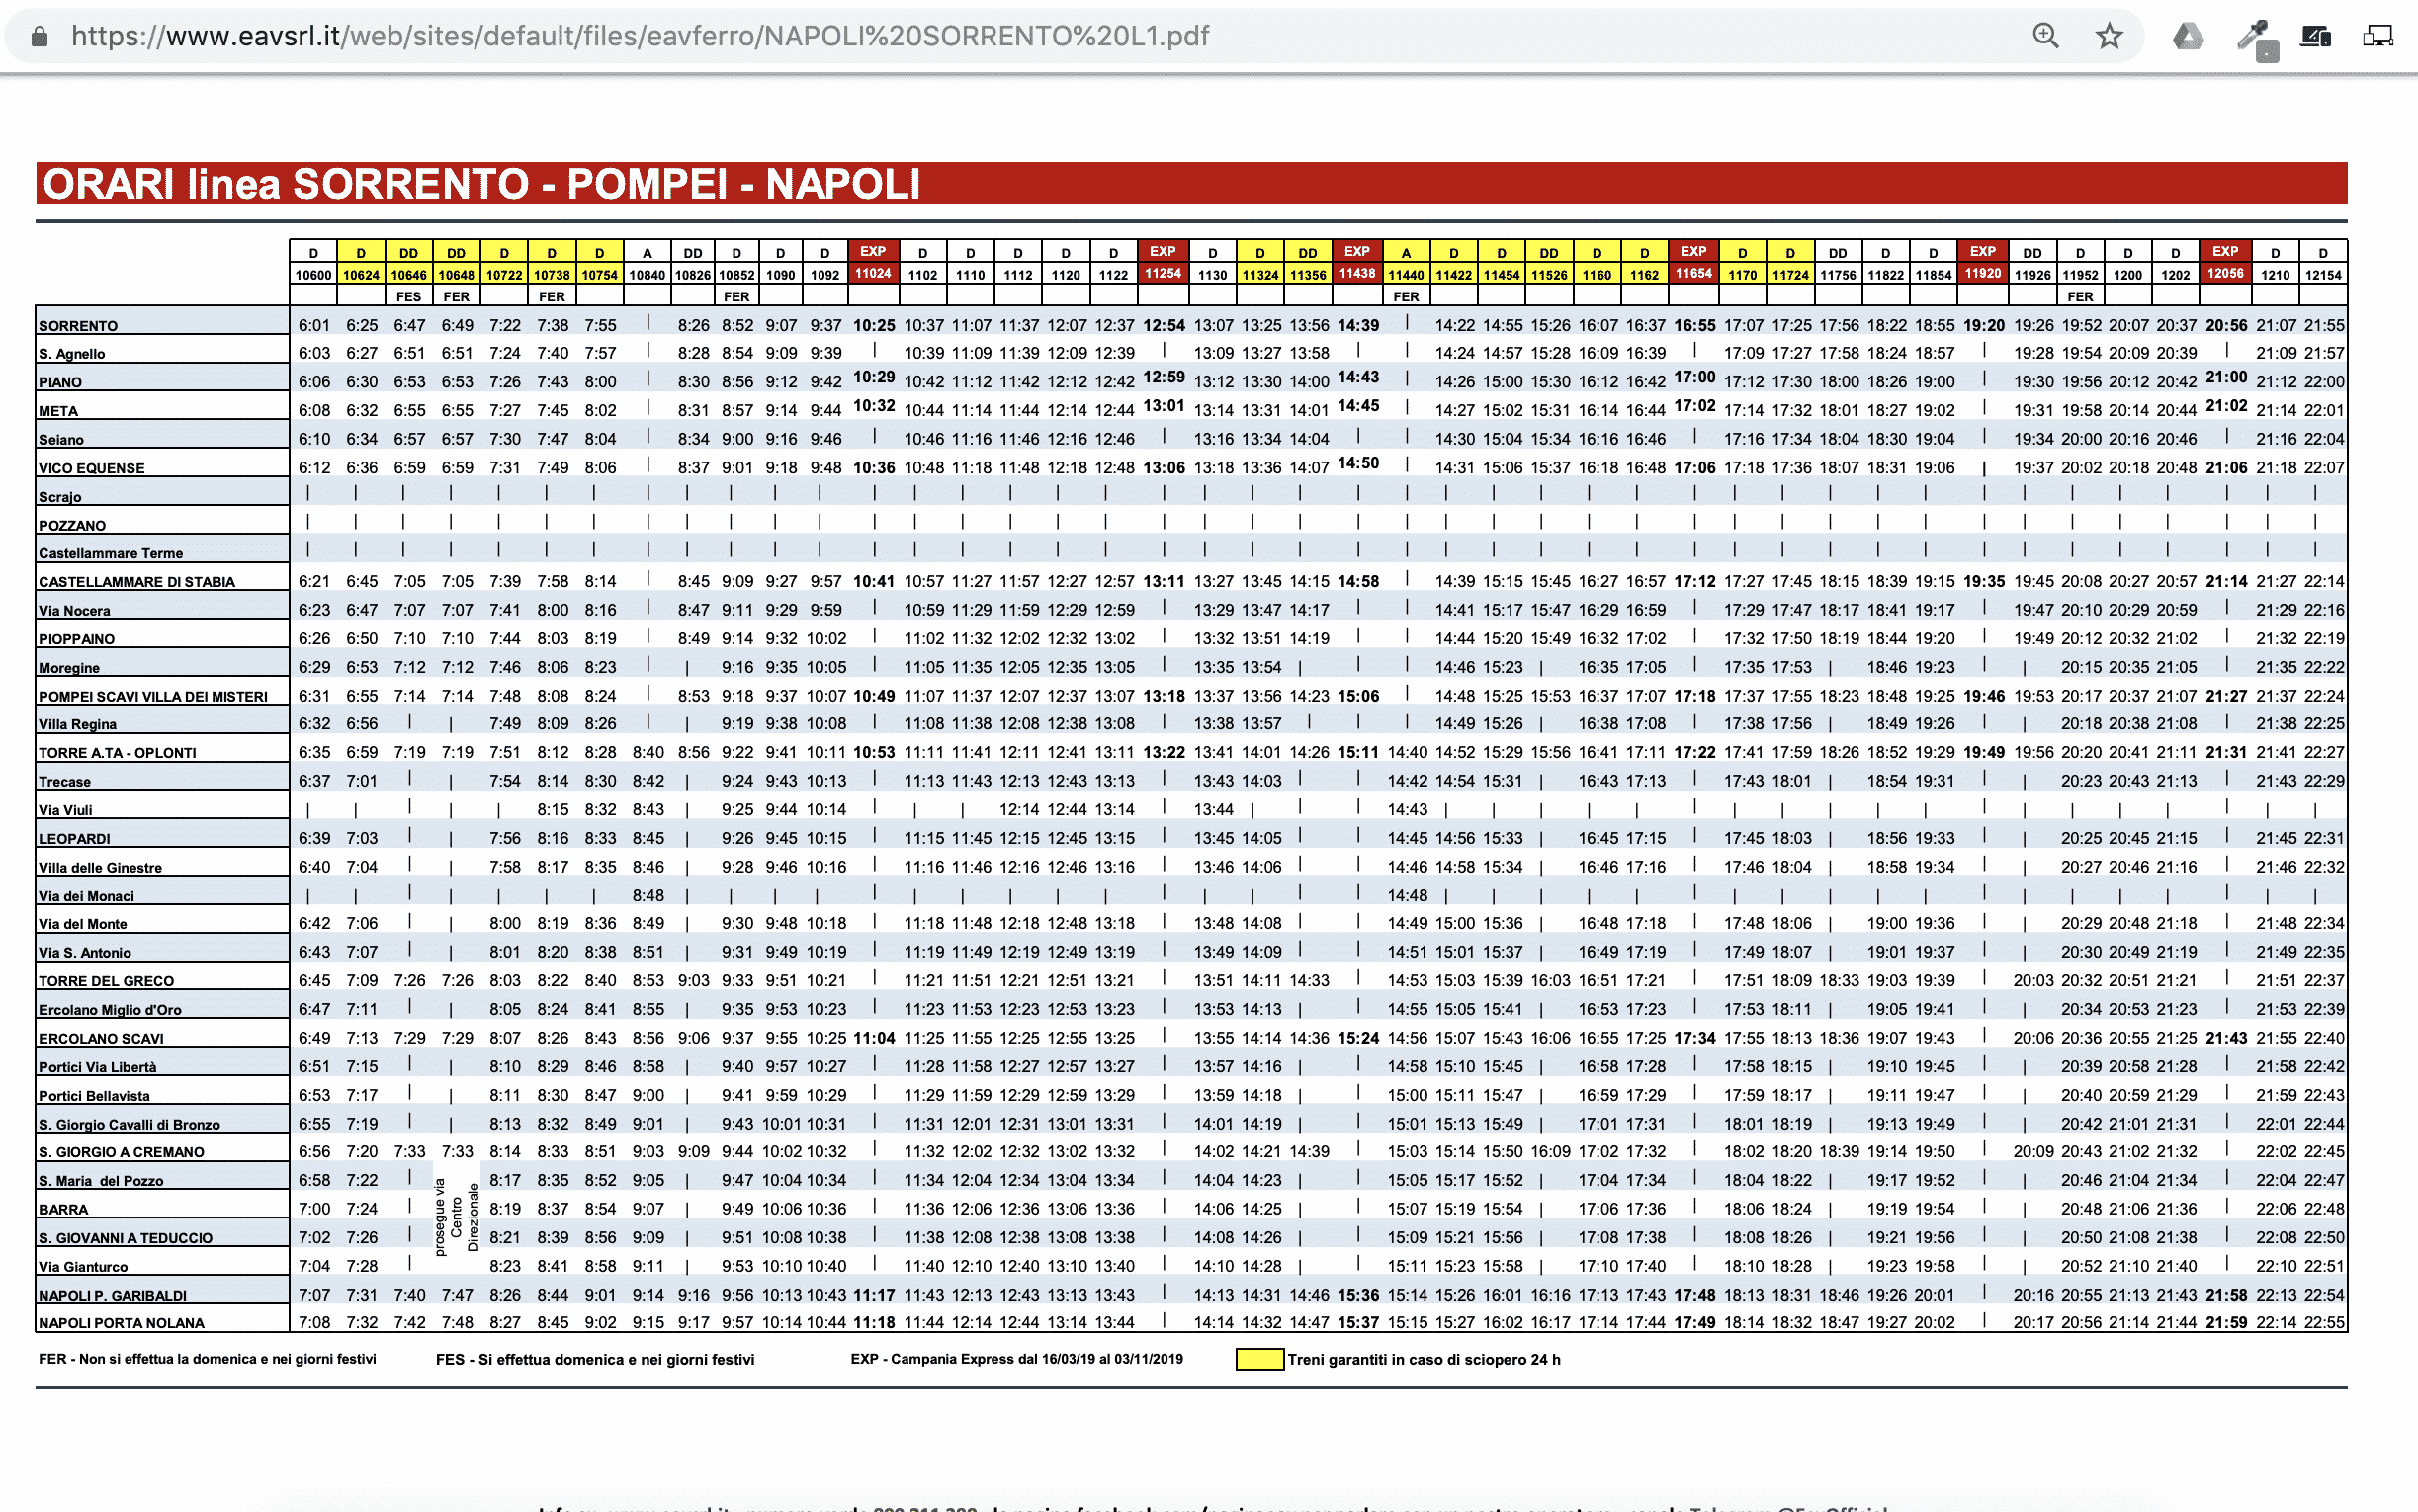Image resolution: width=2418 pixels, height=1512 pixels.
Task: Open the Google Drive extension icon
Action: pos(2188,37)
